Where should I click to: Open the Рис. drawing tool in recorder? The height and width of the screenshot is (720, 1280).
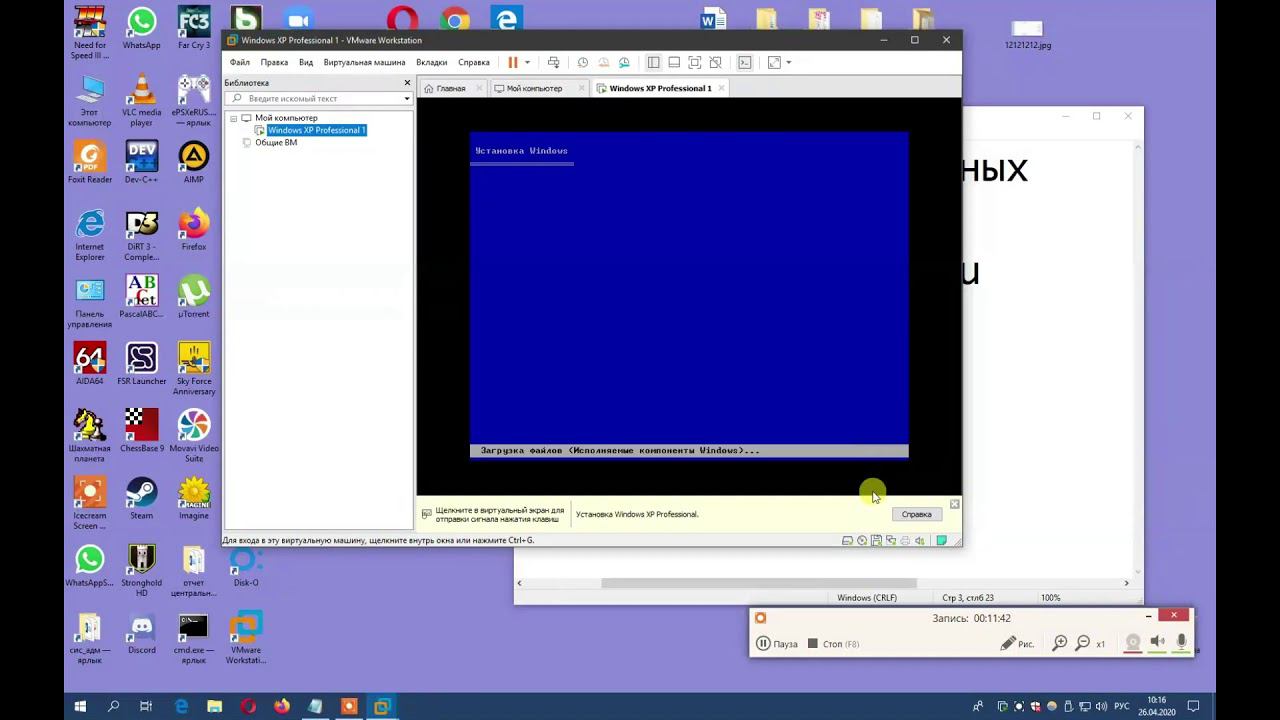click(1018, 644)
